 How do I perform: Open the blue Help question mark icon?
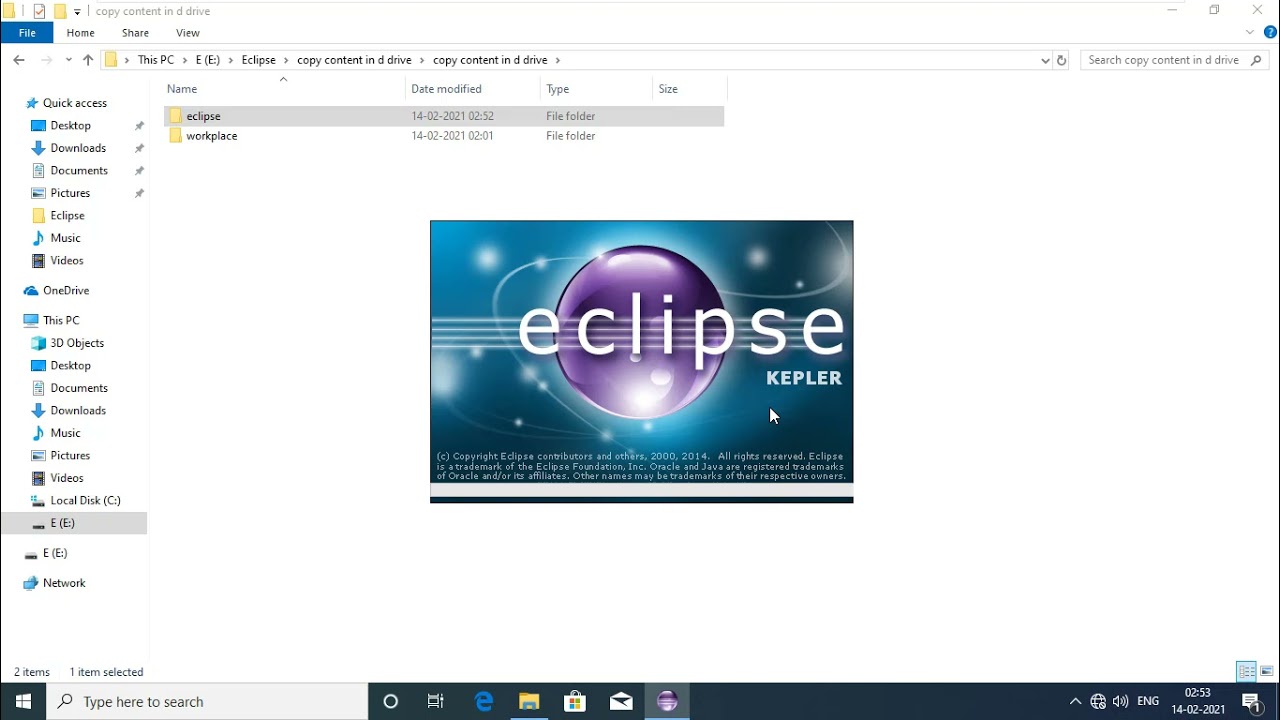[x=1270, y=33]
